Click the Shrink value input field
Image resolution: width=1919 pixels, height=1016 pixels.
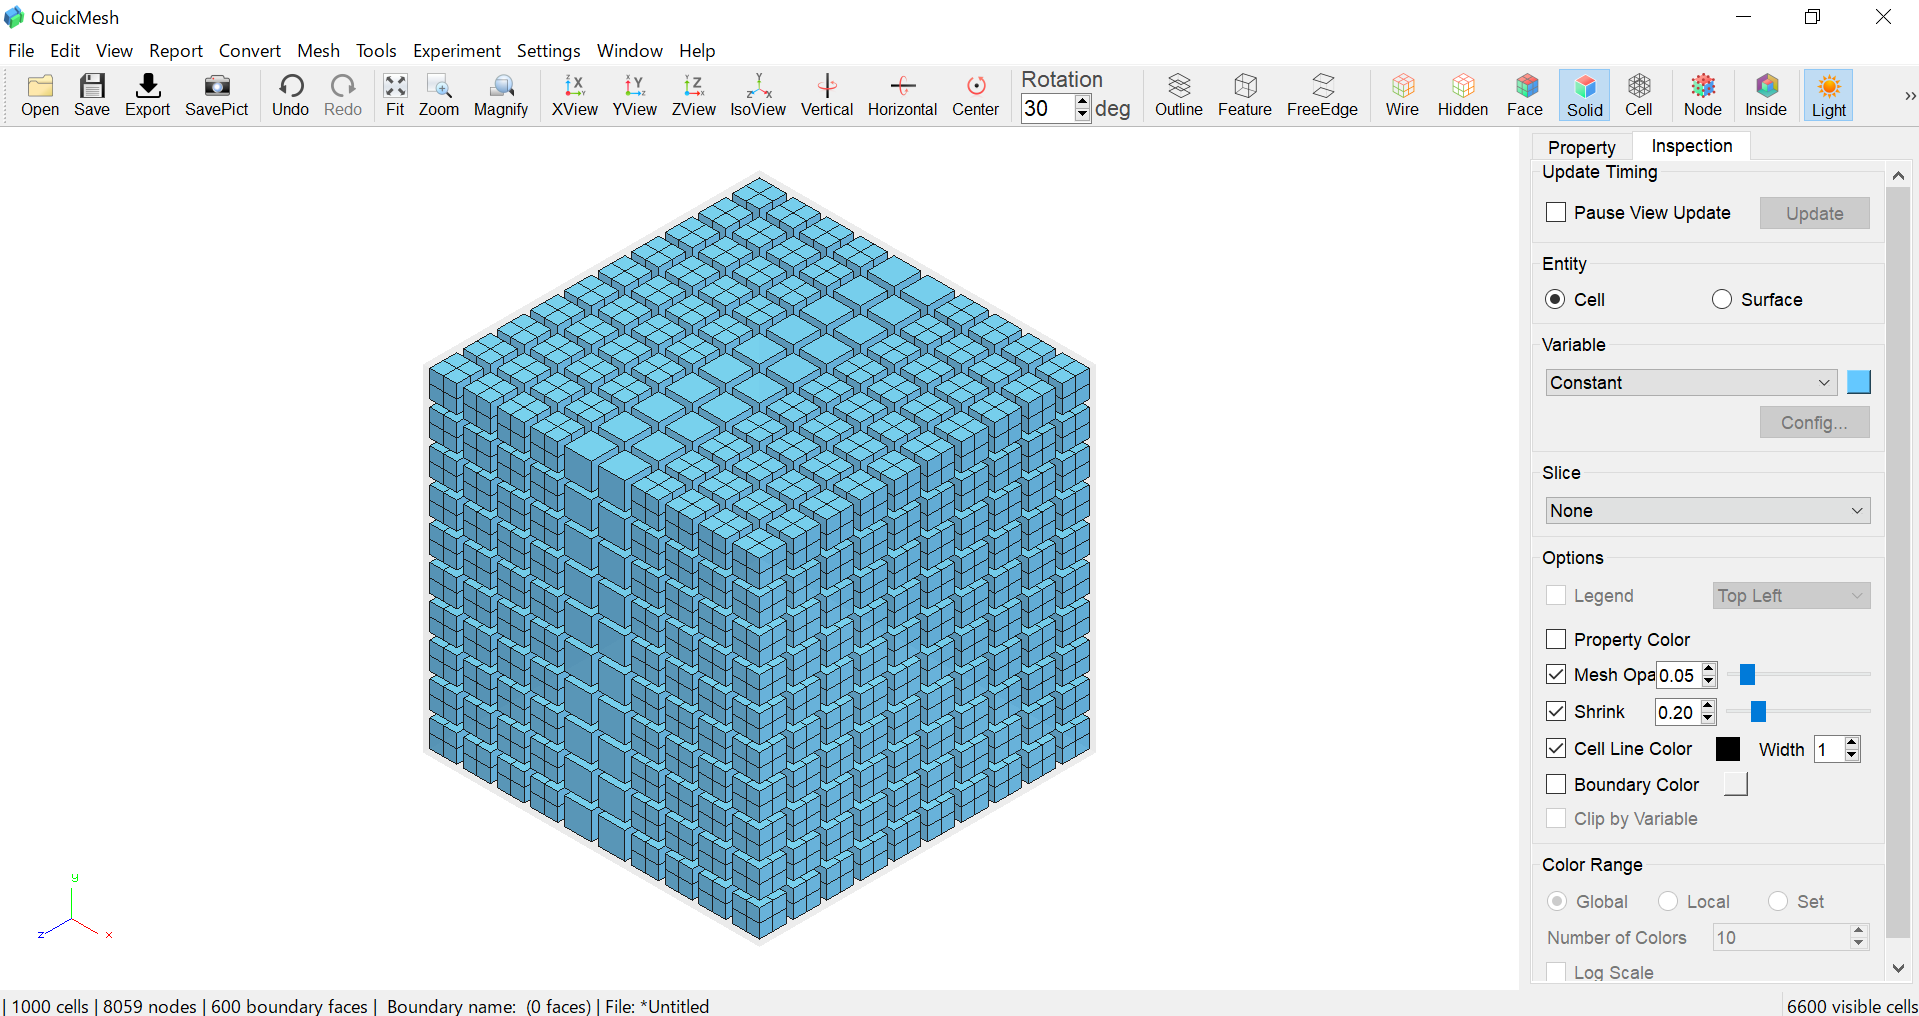[1678, 712]
